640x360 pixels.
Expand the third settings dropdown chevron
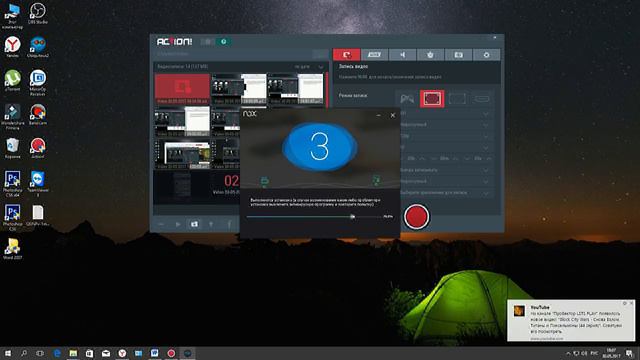pos(486,136)
